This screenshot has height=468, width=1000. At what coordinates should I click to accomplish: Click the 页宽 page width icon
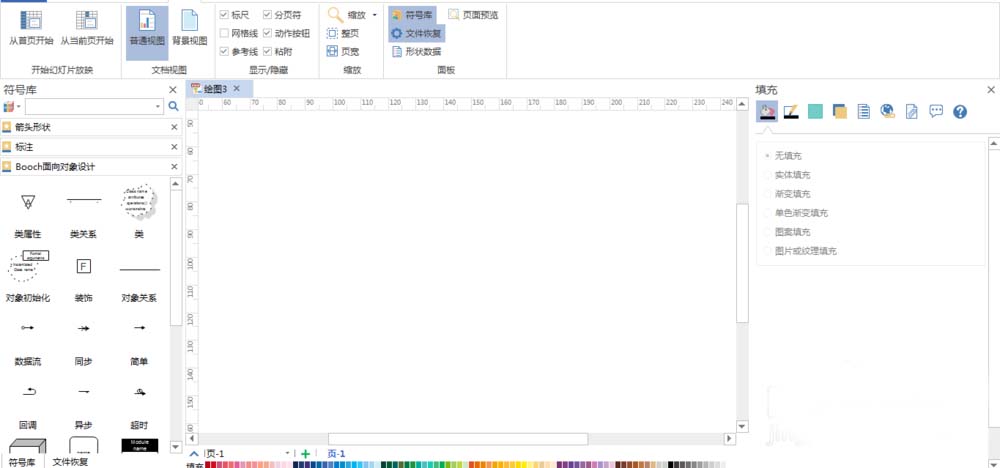click(x=332, y=52)
